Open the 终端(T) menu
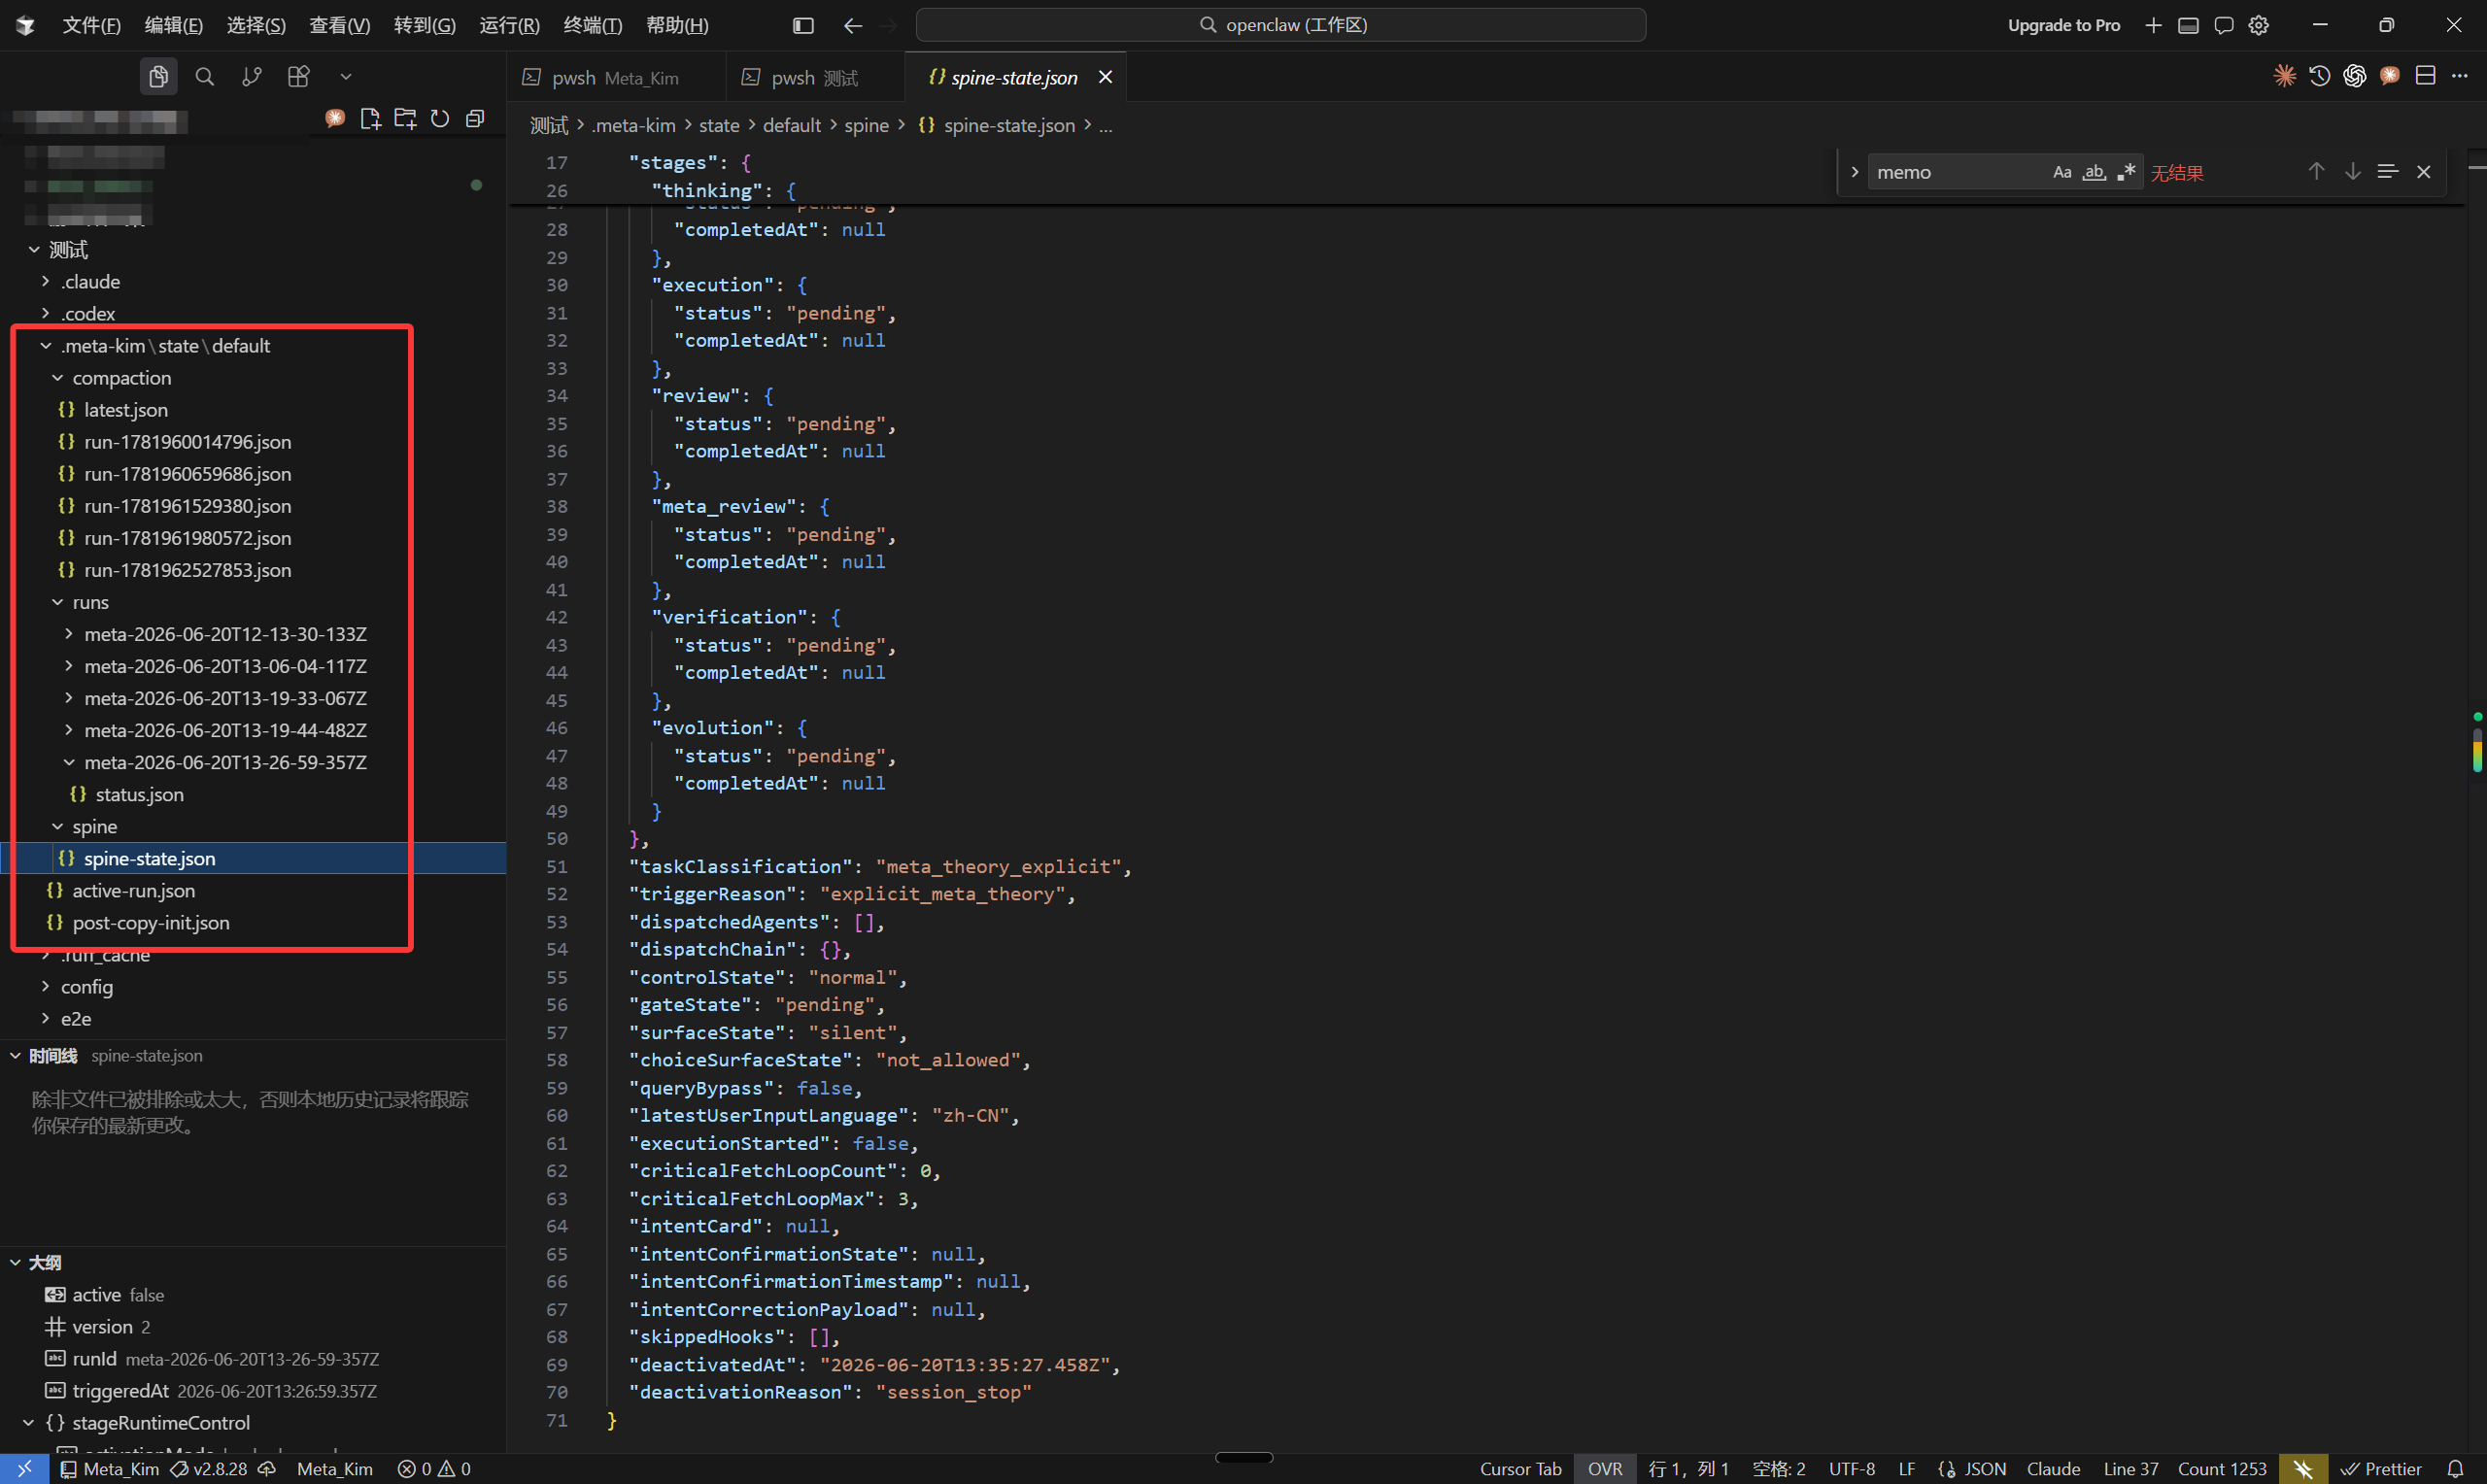The height and width of the screenshot is (1484, 2487). (x=592, y=25)
